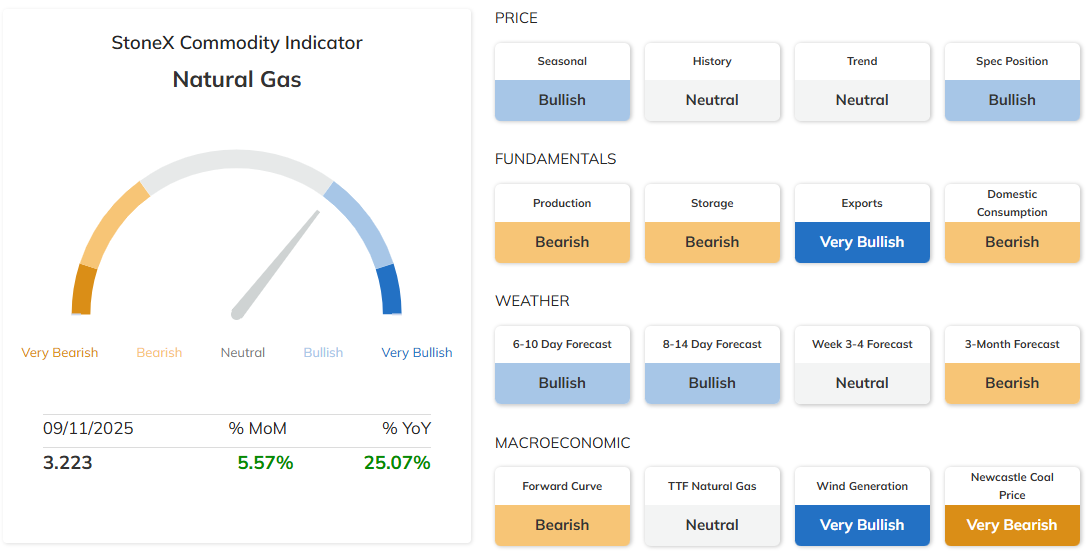Screen dimensions: 1087x555
Task: Click the Seasonal Bullish indicator card
Action: tap(562, 82)
